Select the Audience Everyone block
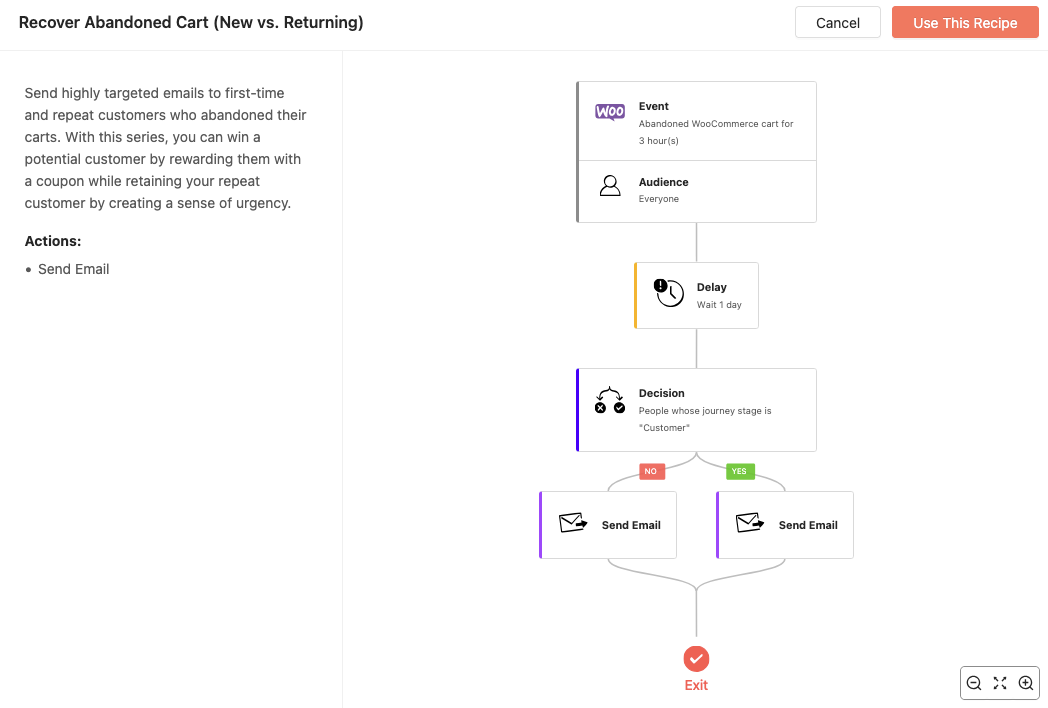The width and height of the screenshot is (1048, 708). 696,191
